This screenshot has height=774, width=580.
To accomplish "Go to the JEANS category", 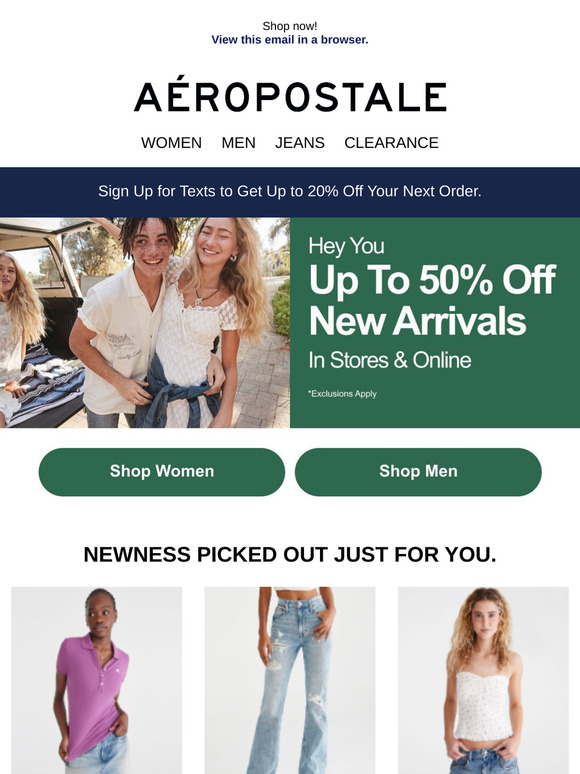I will (x=300, y=143).
